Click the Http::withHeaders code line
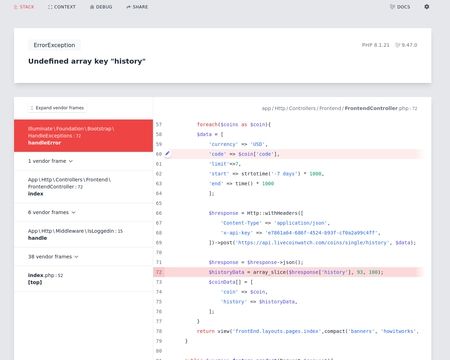 (256, 213)
